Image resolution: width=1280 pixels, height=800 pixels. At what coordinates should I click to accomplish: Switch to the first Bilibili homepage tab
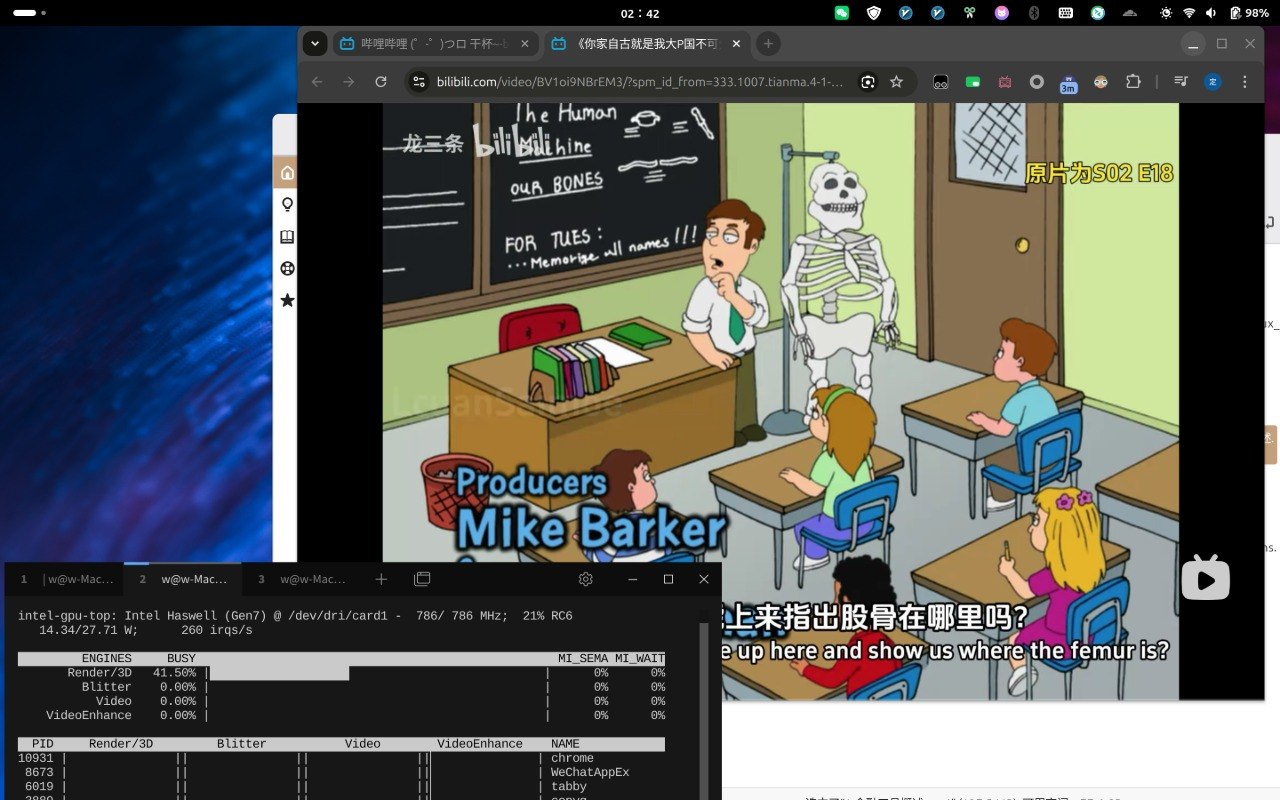coord(430,44)
